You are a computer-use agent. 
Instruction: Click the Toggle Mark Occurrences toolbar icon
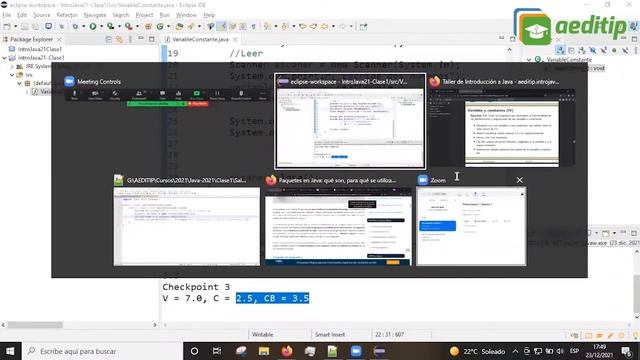[222, 27]
